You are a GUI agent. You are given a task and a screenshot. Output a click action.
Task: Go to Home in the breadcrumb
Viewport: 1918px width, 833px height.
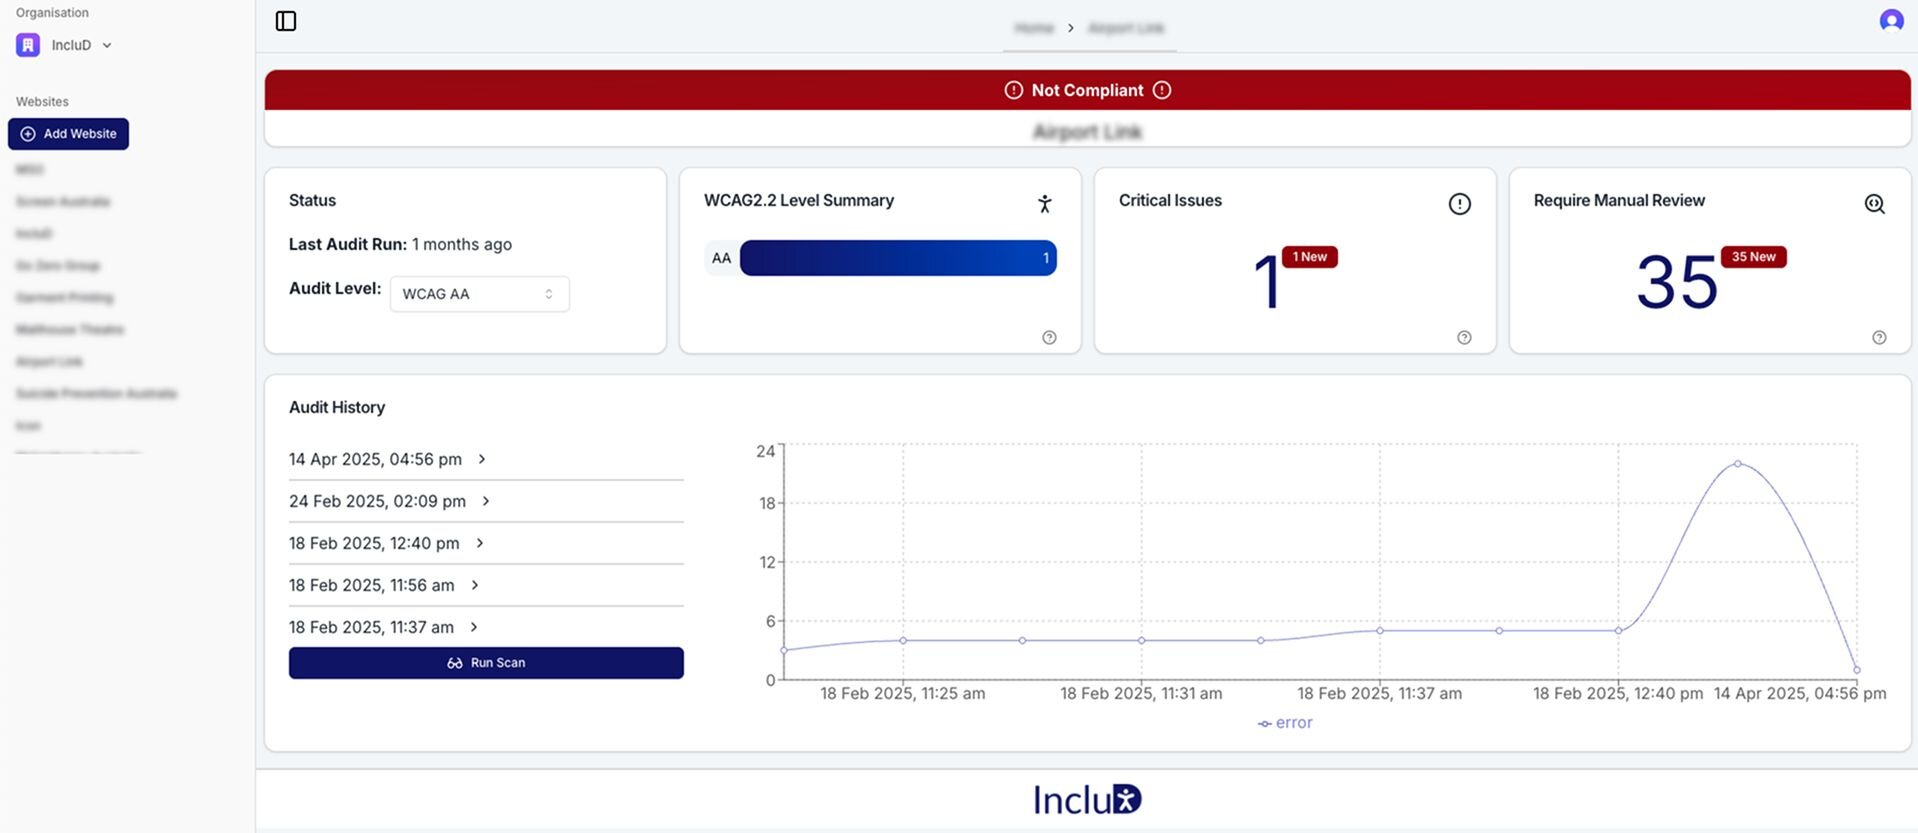point(1034,28)
